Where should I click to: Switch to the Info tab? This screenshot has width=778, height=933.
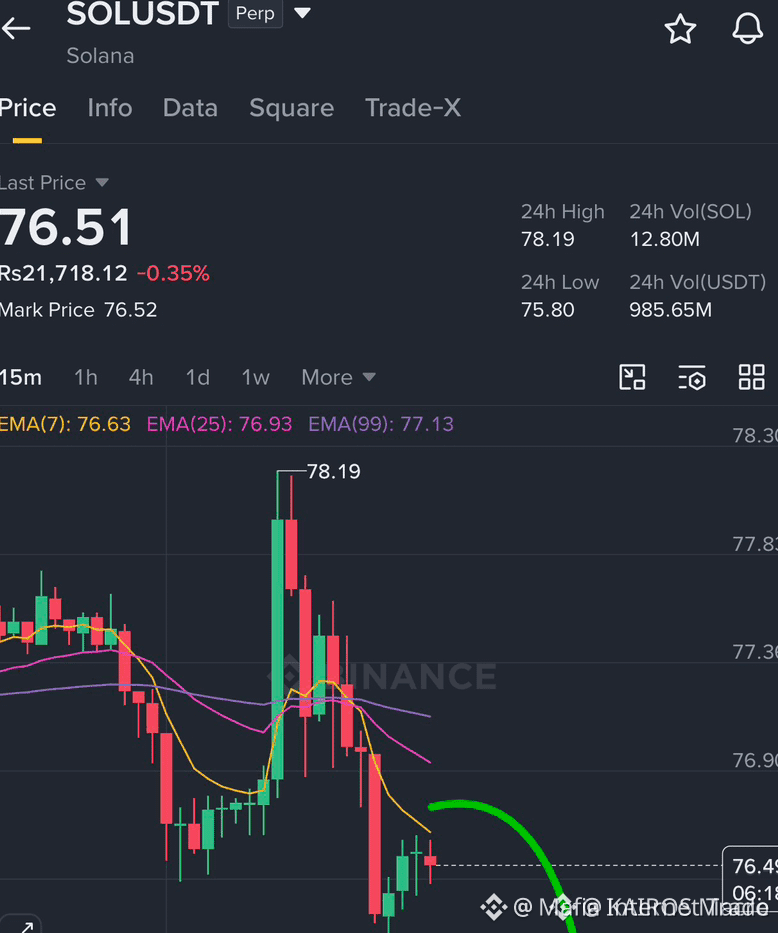109,108
